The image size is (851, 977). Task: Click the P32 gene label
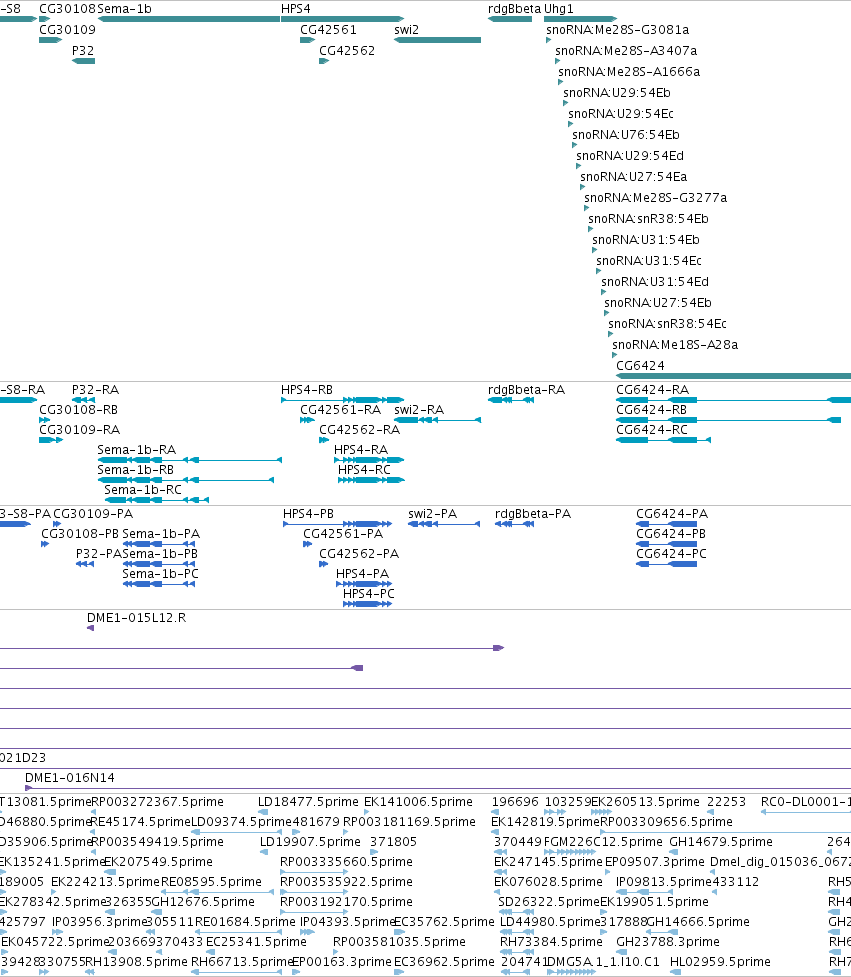[83, 50]
